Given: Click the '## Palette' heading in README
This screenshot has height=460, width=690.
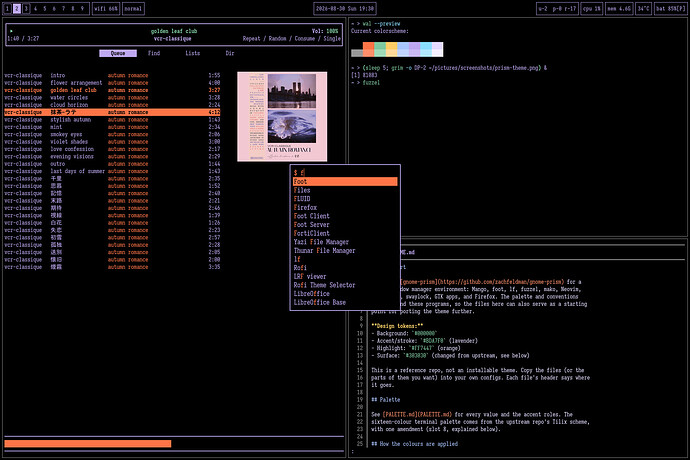Looking at the screenshot, I should [x=385, y=400].
